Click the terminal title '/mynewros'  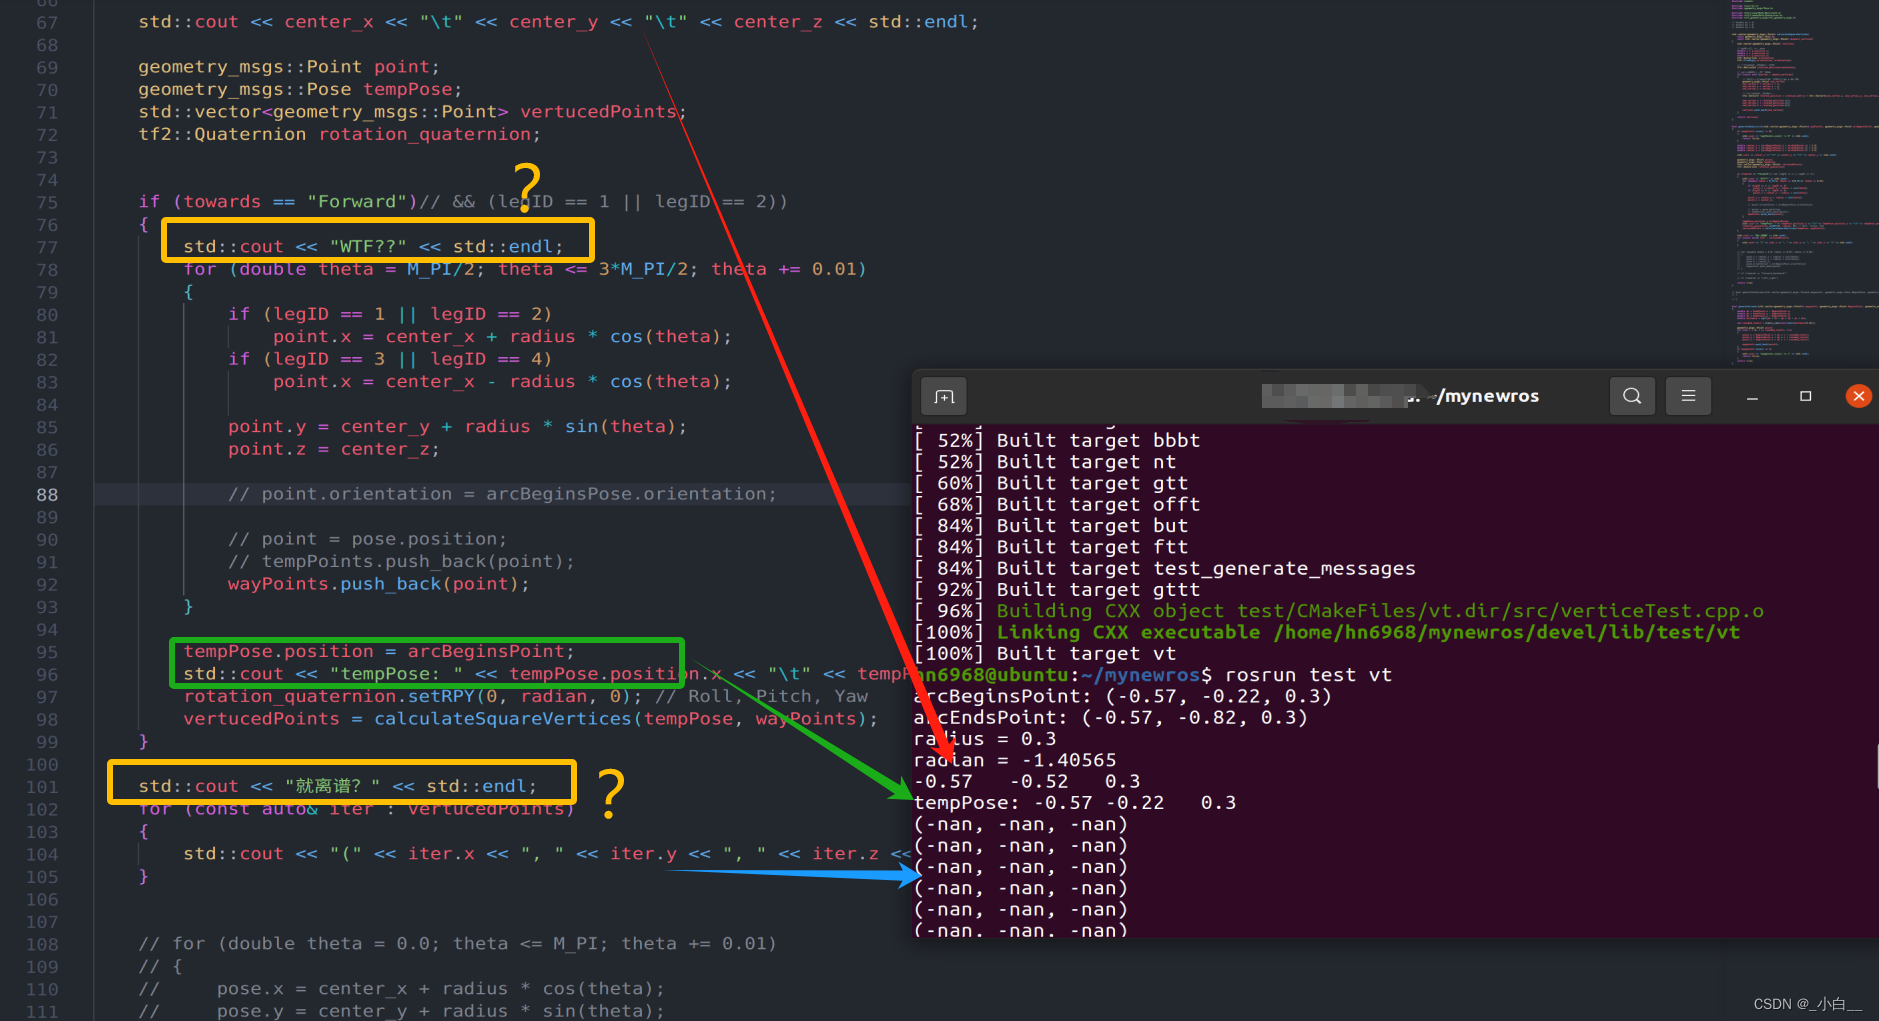[1487, 396]
